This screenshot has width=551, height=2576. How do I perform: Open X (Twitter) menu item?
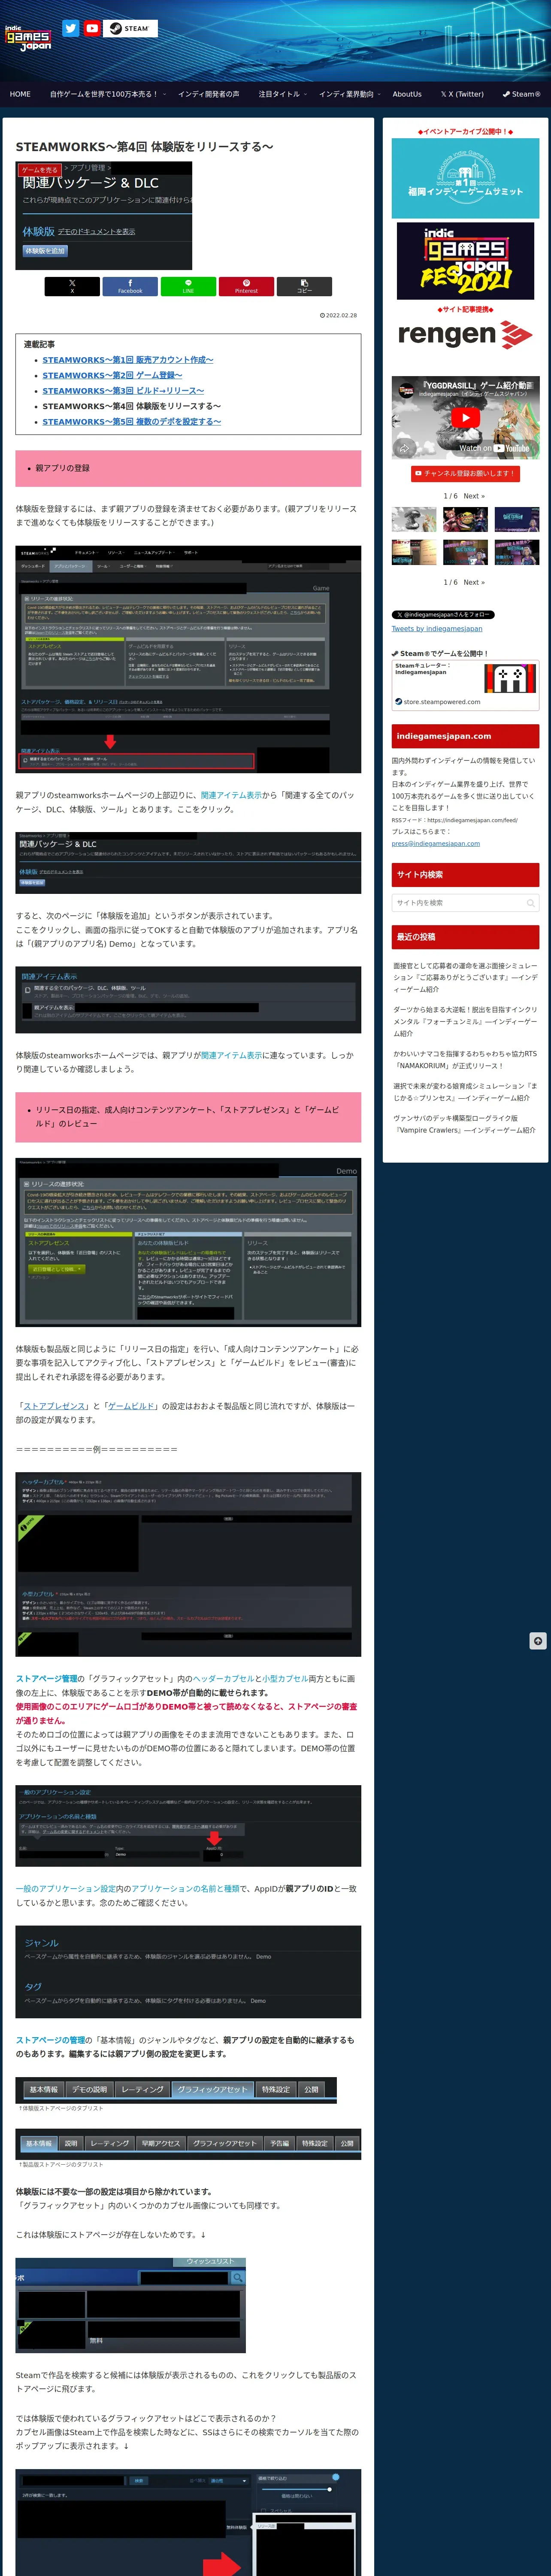pyautogui.click(x=462, y=94)
